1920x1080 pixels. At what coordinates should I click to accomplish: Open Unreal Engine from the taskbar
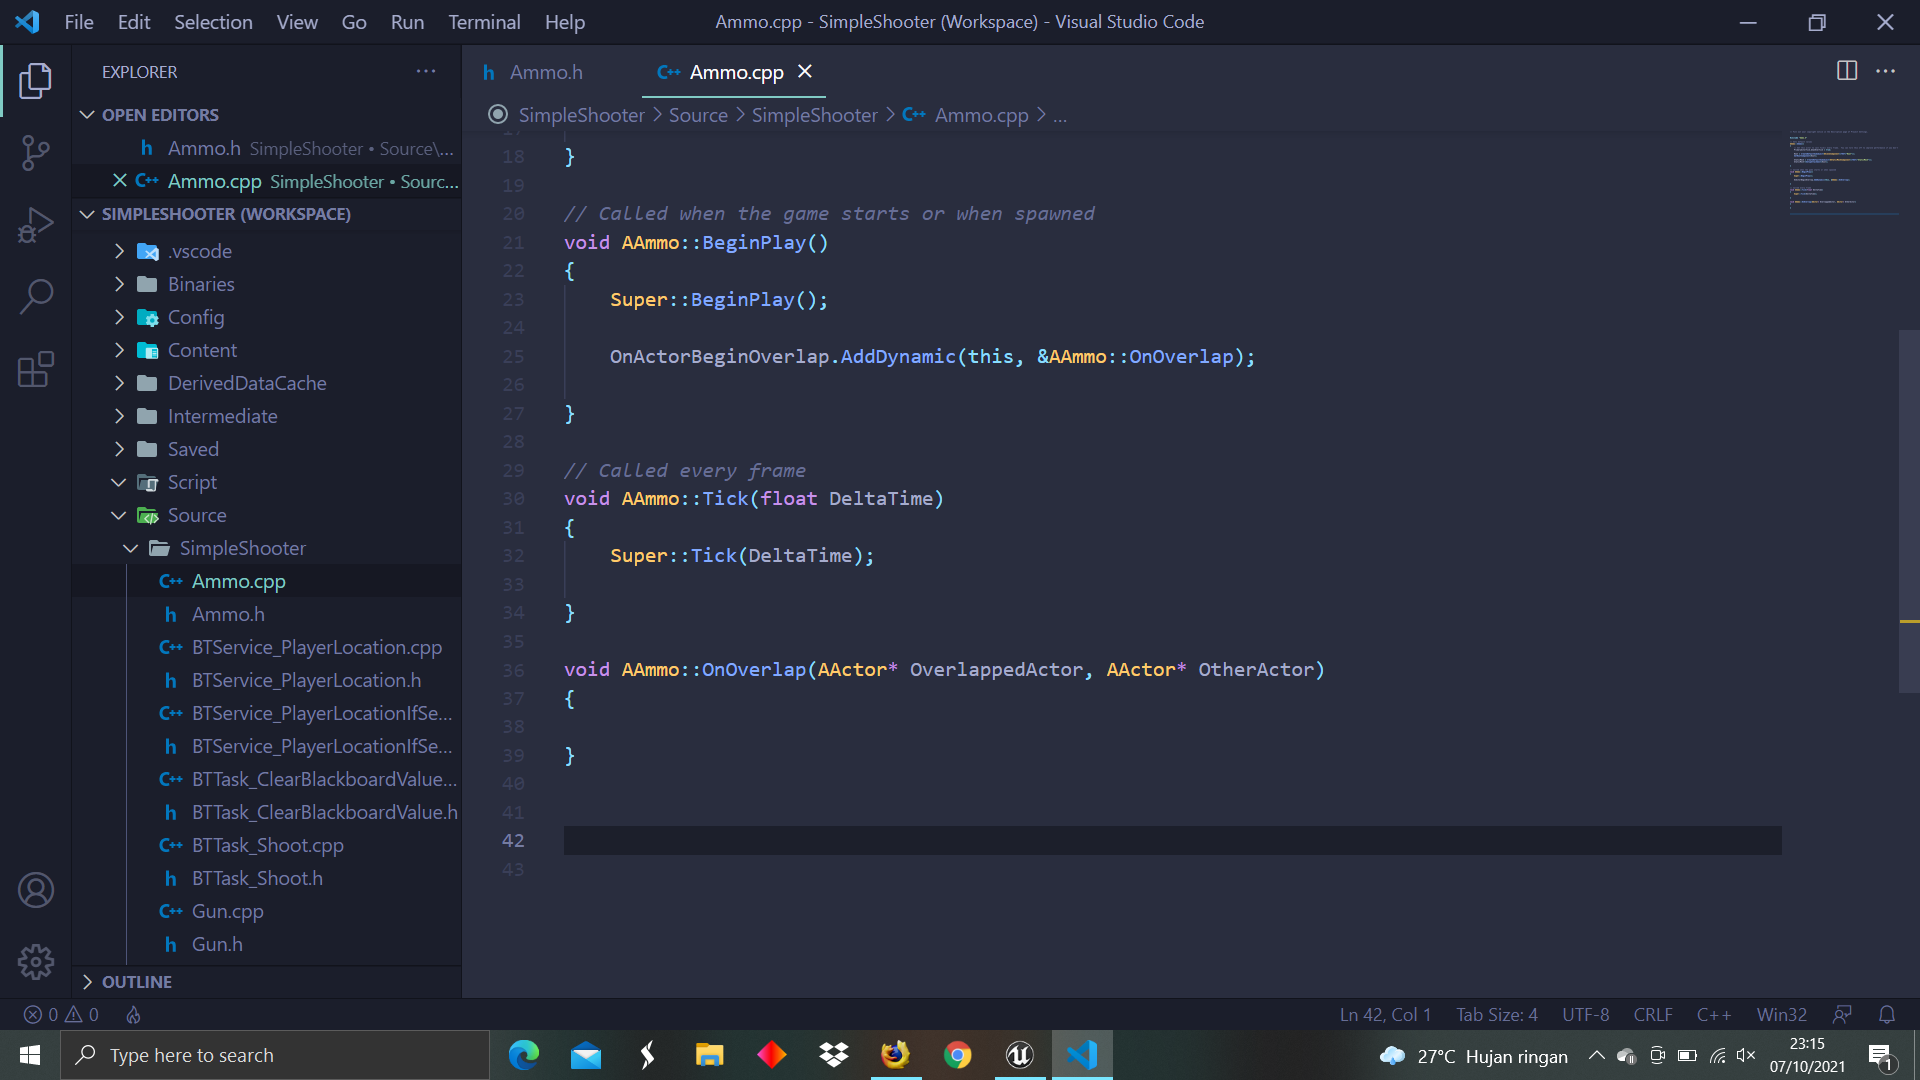pos(1019,1055)
